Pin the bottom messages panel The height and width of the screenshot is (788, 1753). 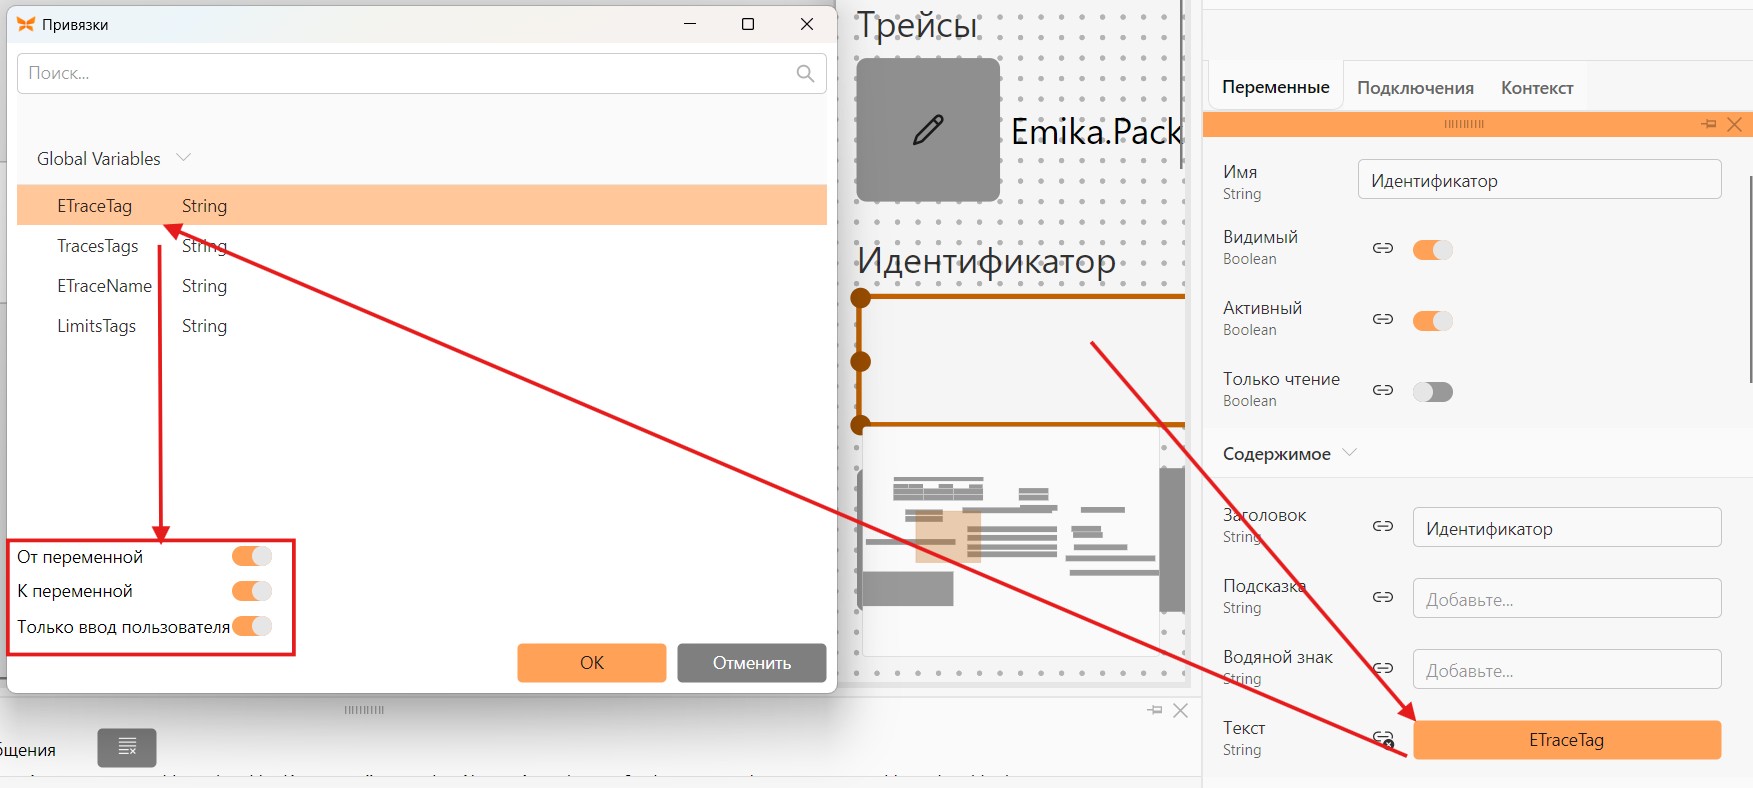click(1155, 710)
